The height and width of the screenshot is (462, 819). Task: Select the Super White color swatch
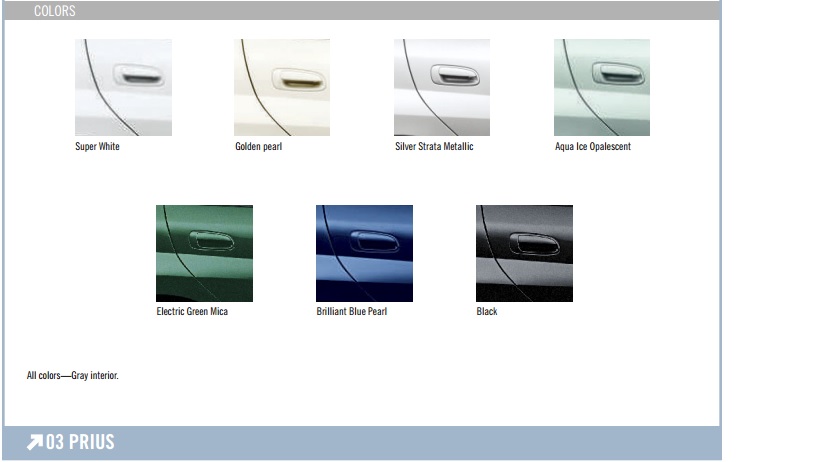coord(123,87)
